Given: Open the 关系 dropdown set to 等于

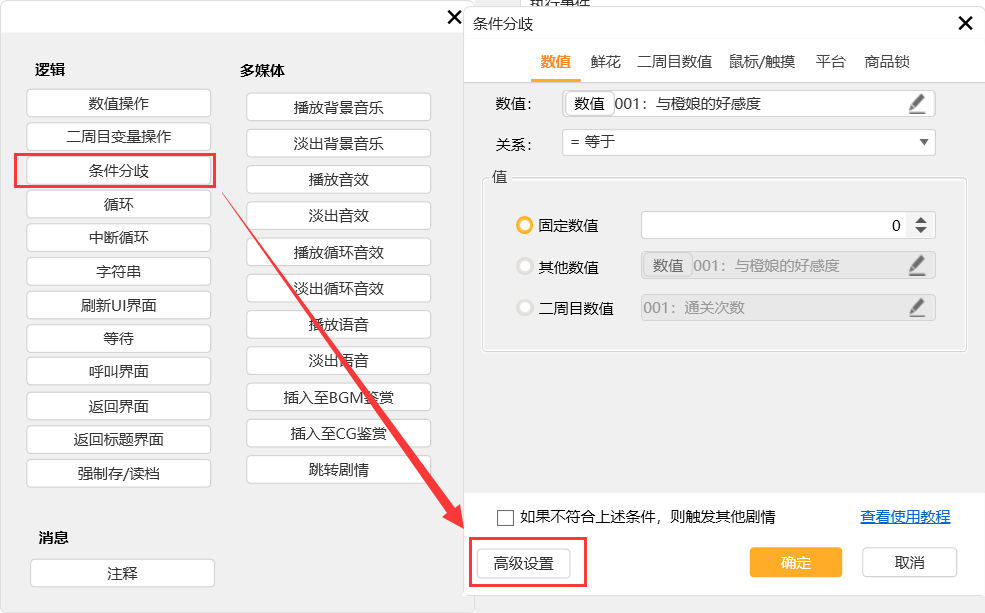Looking at the screenshot, I should tap(748, 142).
